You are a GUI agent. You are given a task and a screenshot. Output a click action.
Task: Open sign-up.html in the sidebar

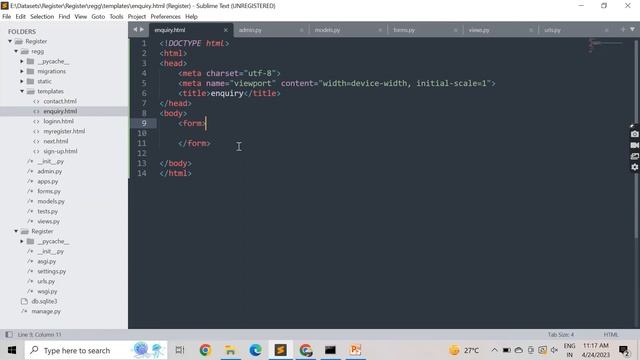[x=60, y=151]
